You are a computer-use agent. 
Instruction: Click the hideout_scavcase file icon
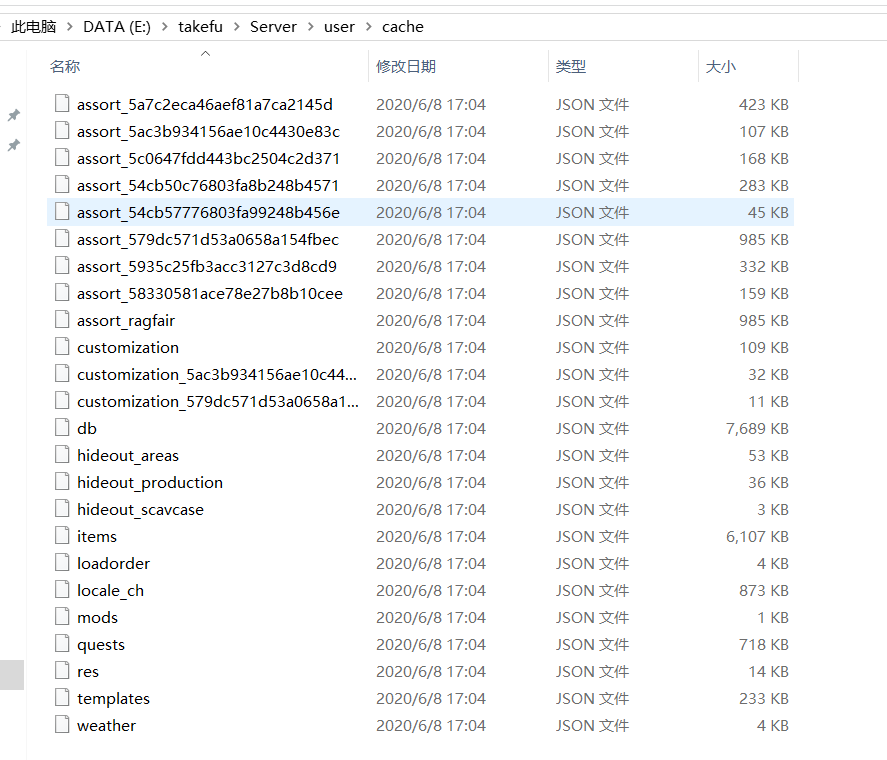(62, 509)
